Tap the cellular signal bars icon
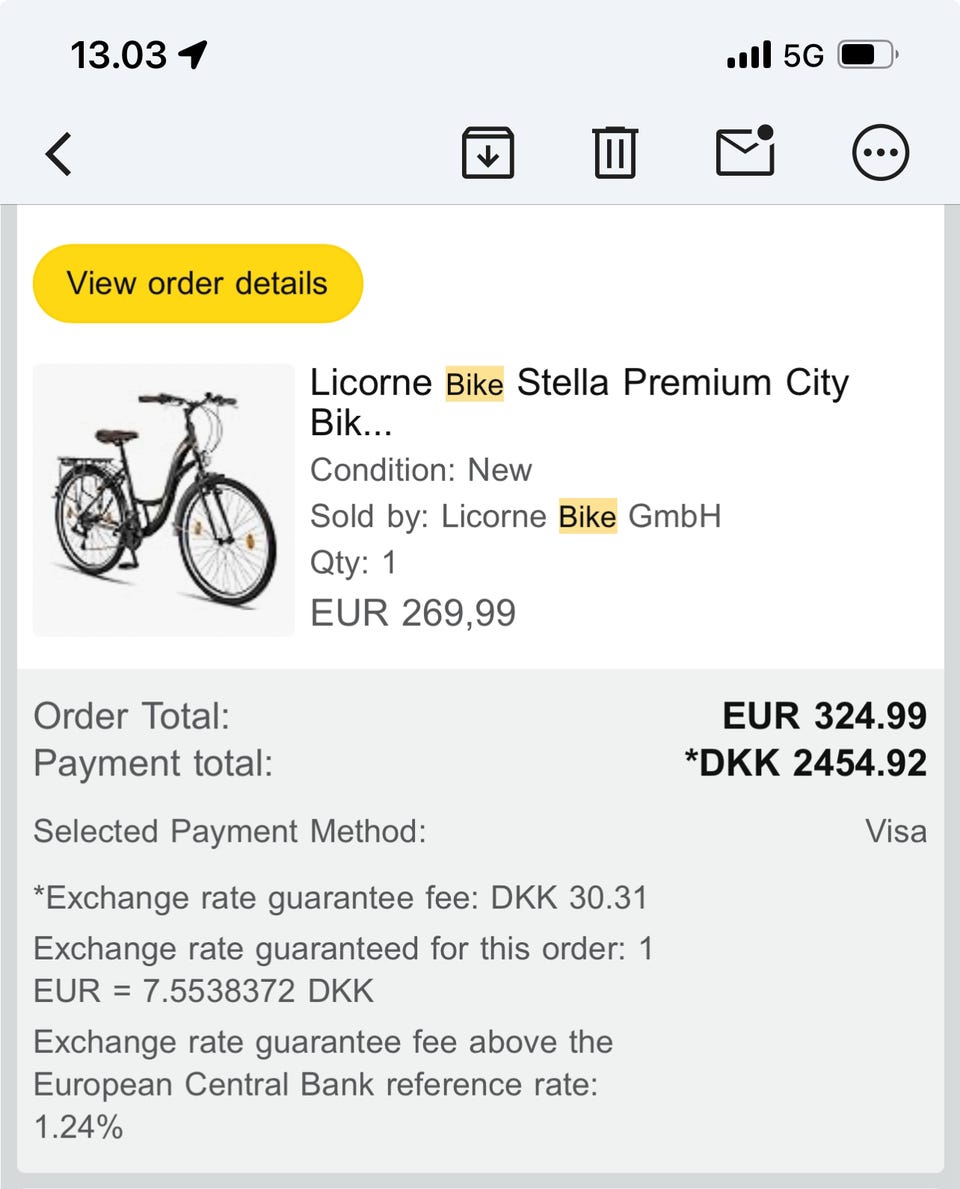This screenshot has height=1189, width=960. 749,55
